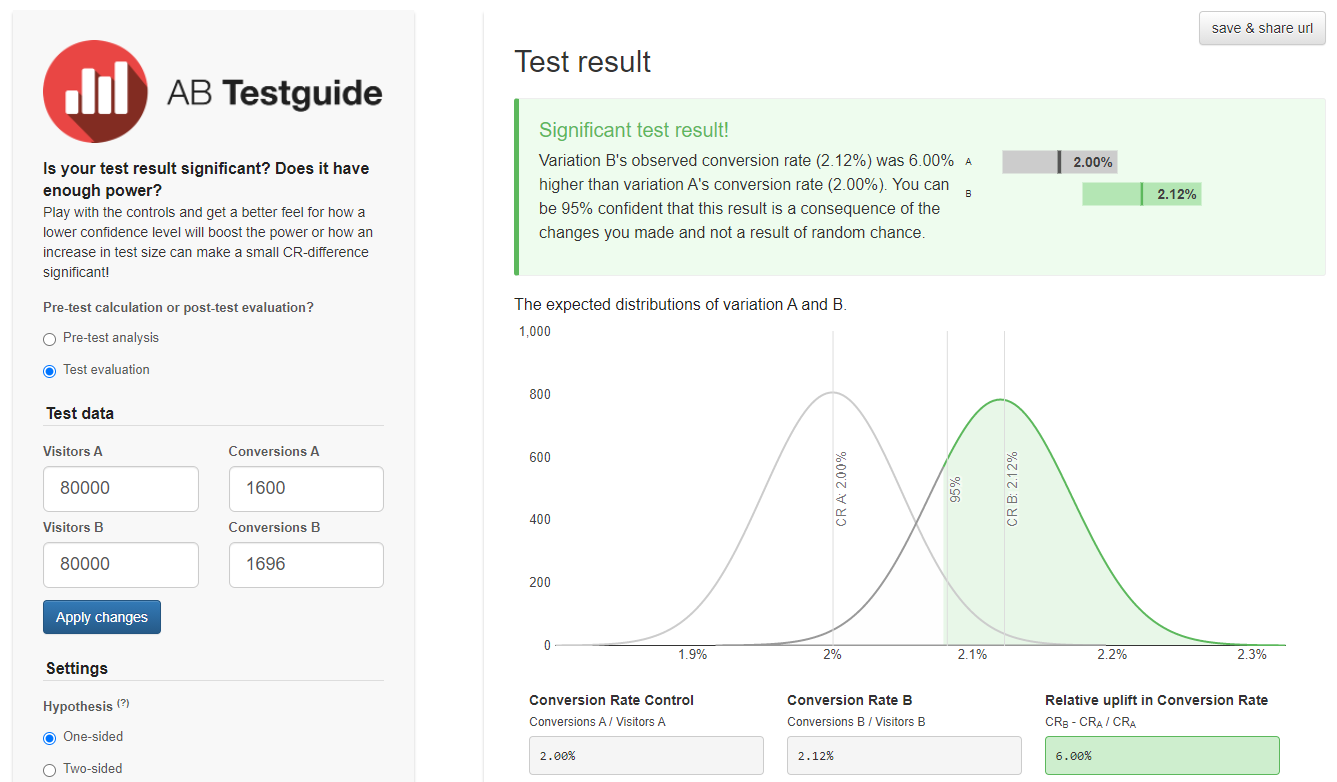Choose the One-sided hypothesis option
This screenshot has height=782, width=1337.
point(50,738)
